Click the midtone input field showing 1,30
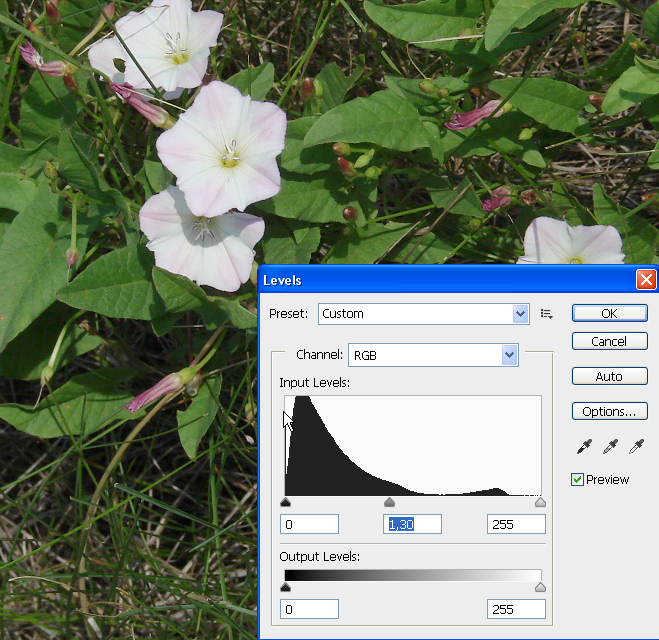This screenshot has height=640, width=659. pyautogui.click(x=412, y=524)
